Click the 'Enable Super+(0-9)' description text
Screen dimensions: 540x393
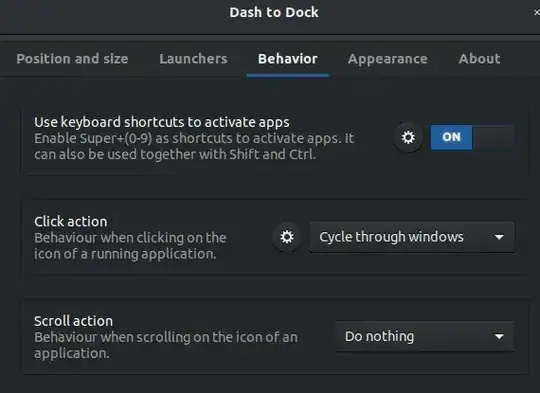194,146
